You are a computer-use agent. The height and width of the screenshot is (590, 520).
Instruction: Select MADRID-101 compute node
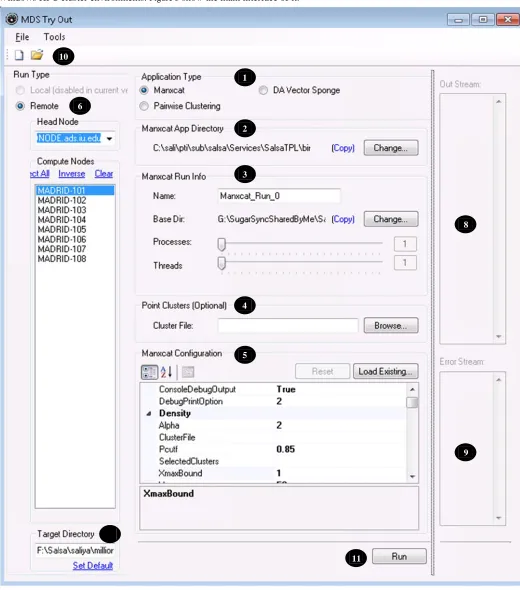click(75, 190)
